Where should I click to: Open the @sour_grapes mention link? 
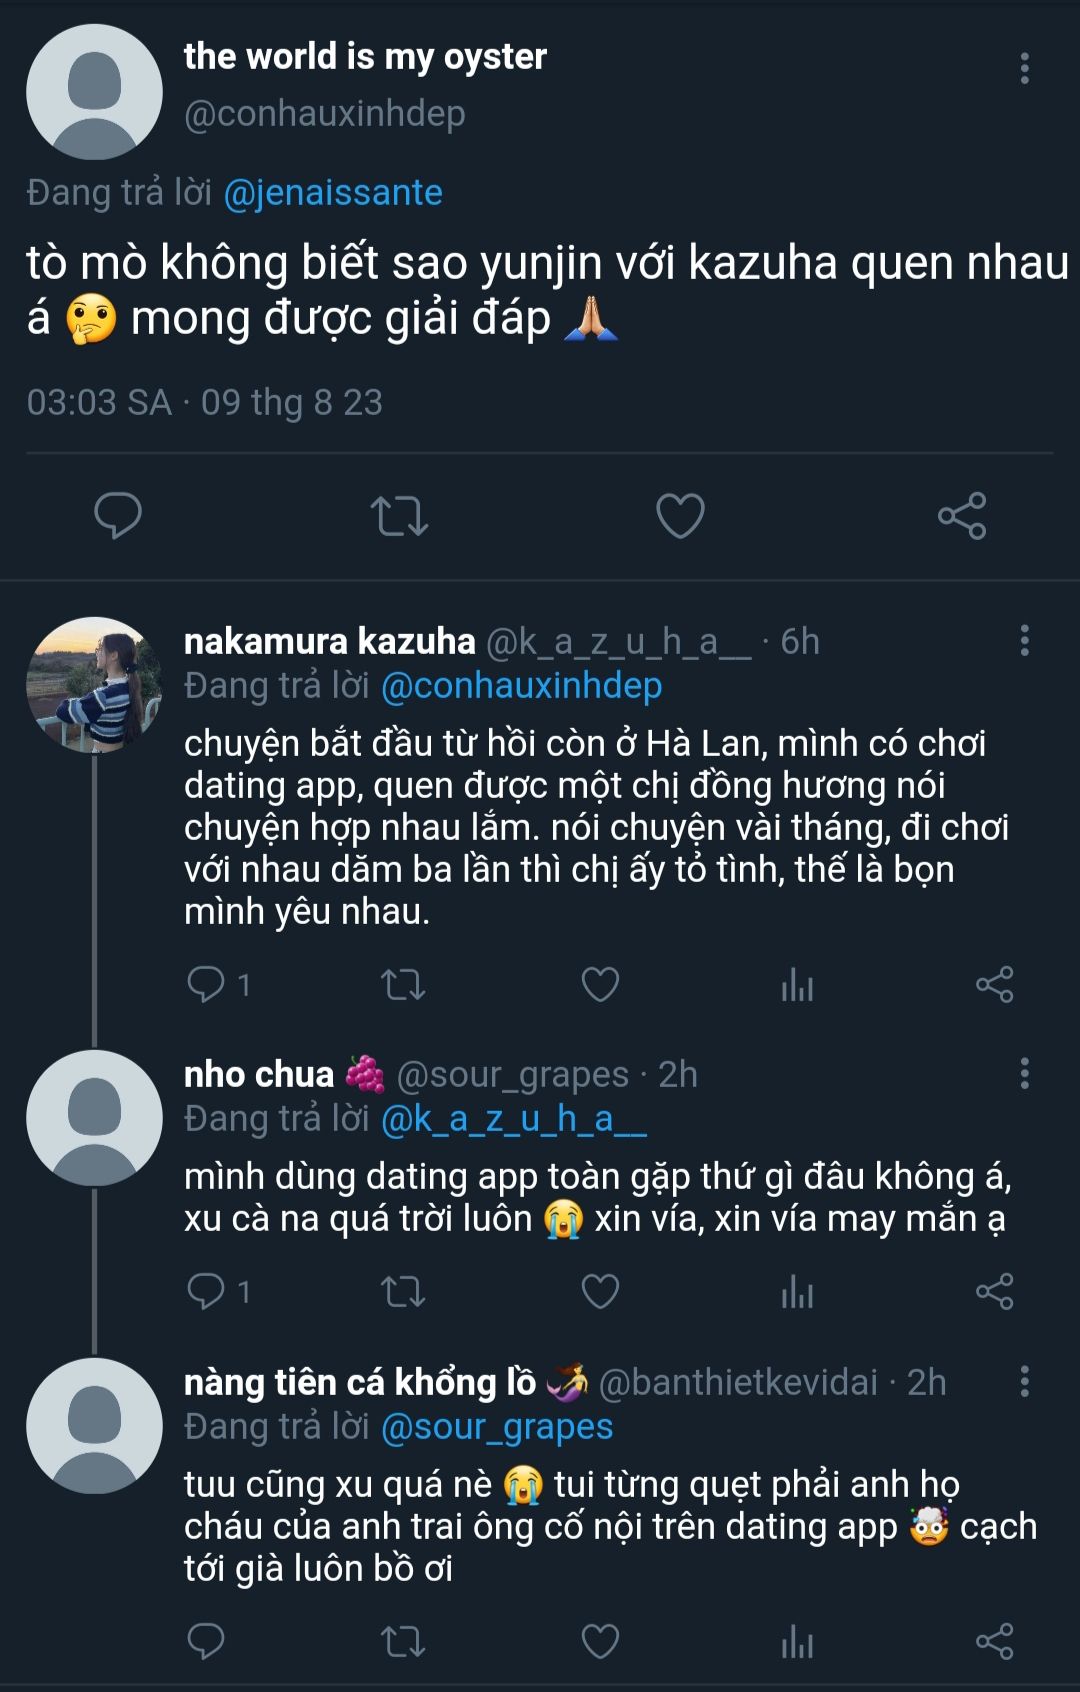[x=497, y=1427]
